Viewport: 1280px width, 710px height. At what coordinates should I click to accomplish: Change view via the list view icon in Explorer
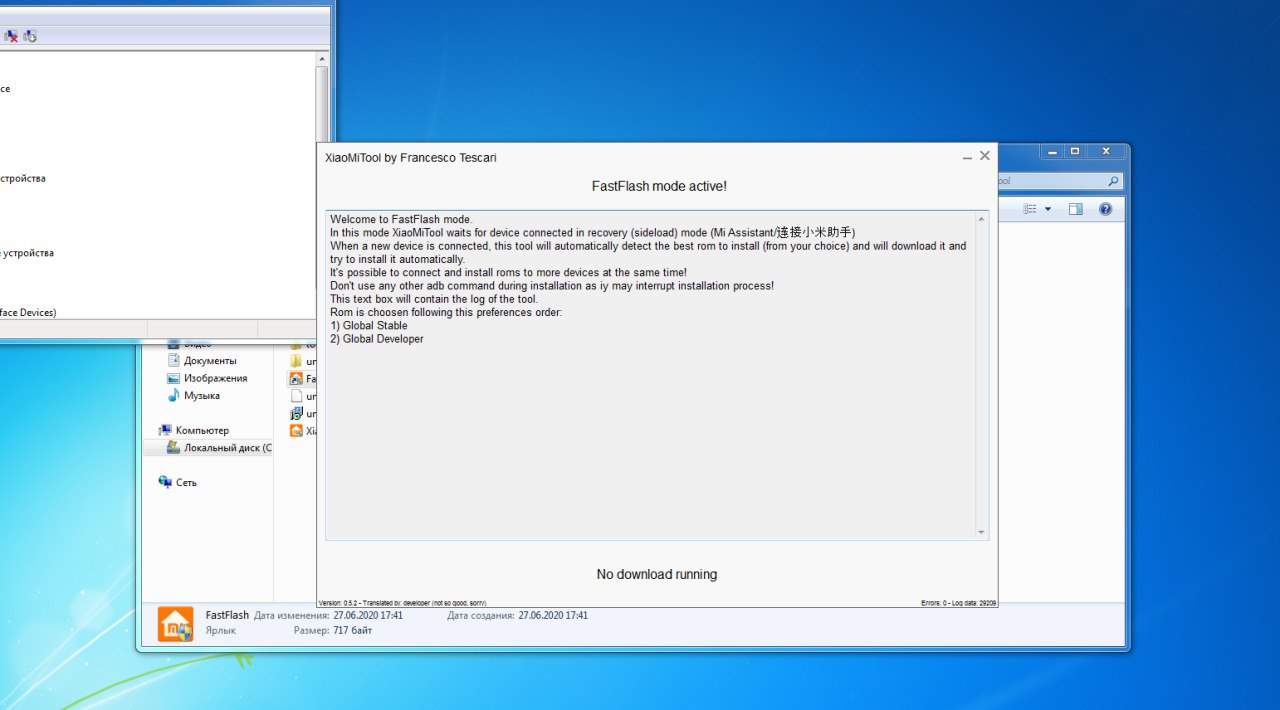pos(1030,209)
